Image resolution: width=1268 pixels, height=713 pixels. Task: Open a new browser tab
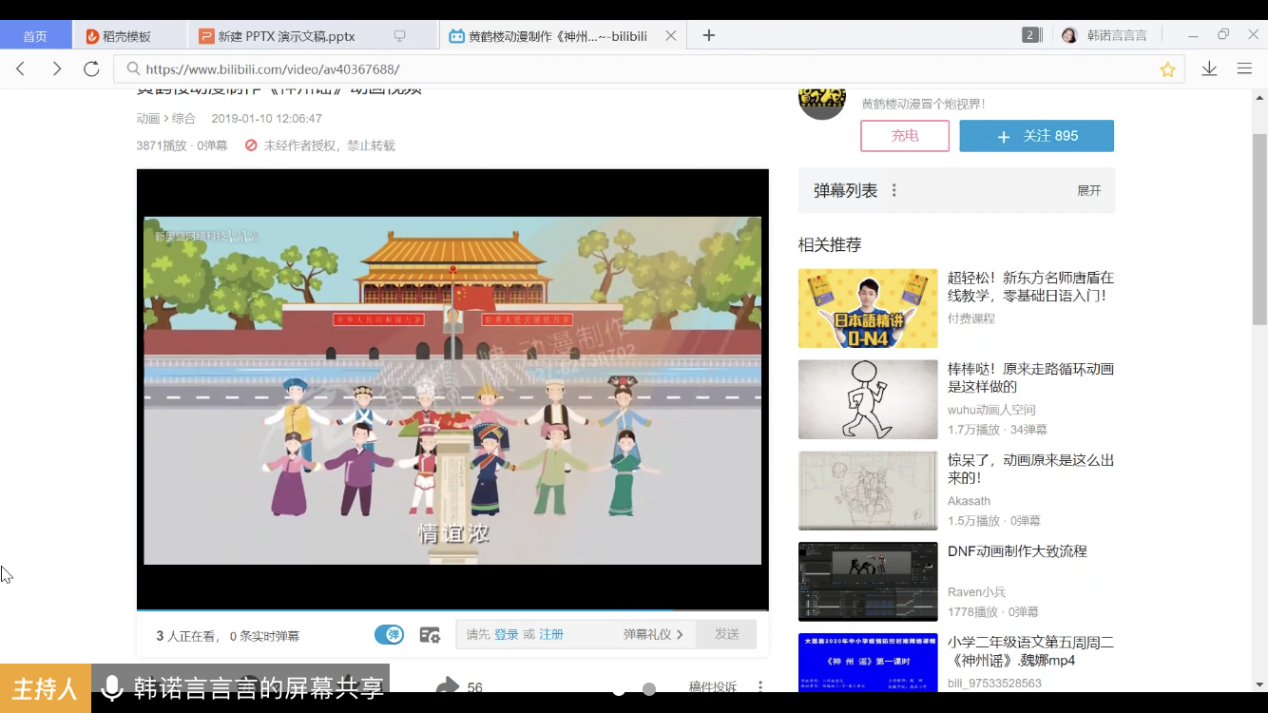(x=708, y=35)
